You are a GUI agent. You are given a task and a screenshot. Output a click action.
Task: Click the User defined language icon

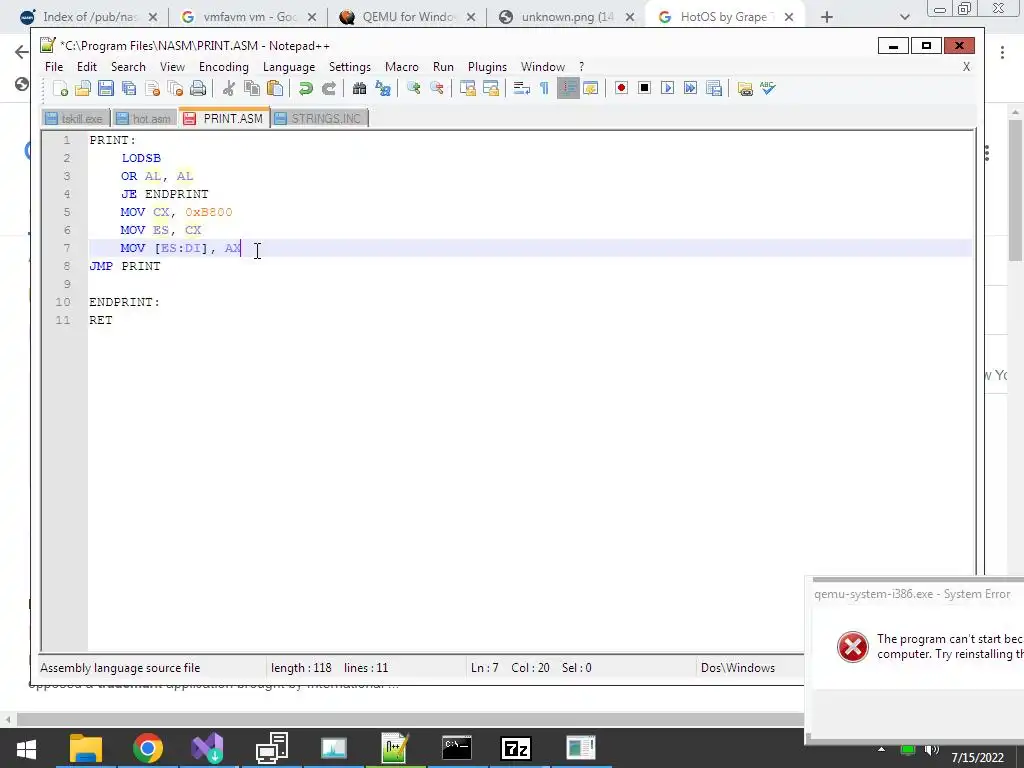(590, 88)
